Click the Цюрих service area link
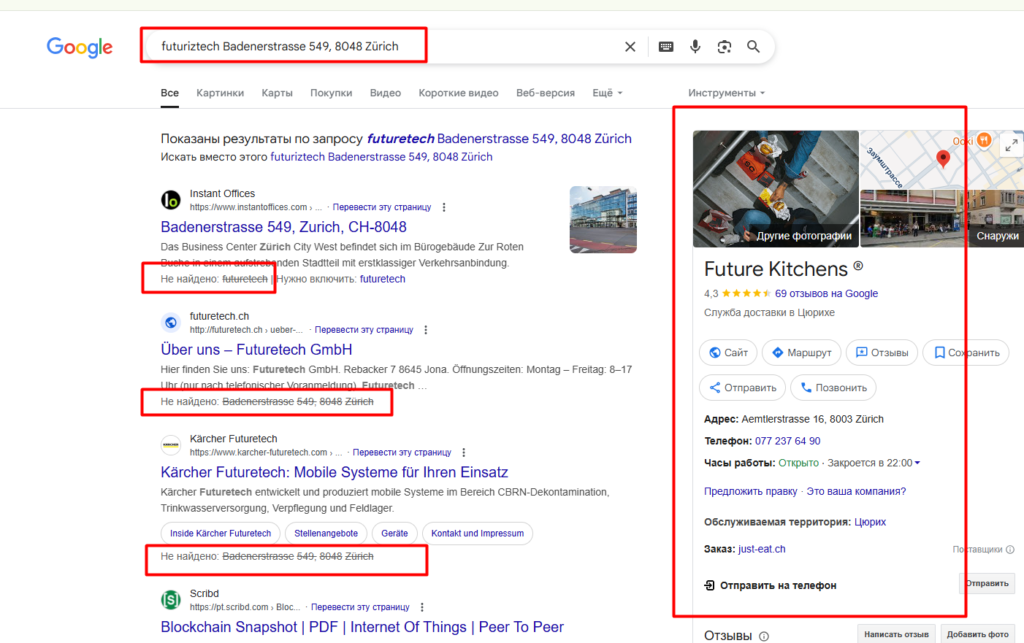The height and width of the screenshot is (643, 1024). [x=870, y=522]
